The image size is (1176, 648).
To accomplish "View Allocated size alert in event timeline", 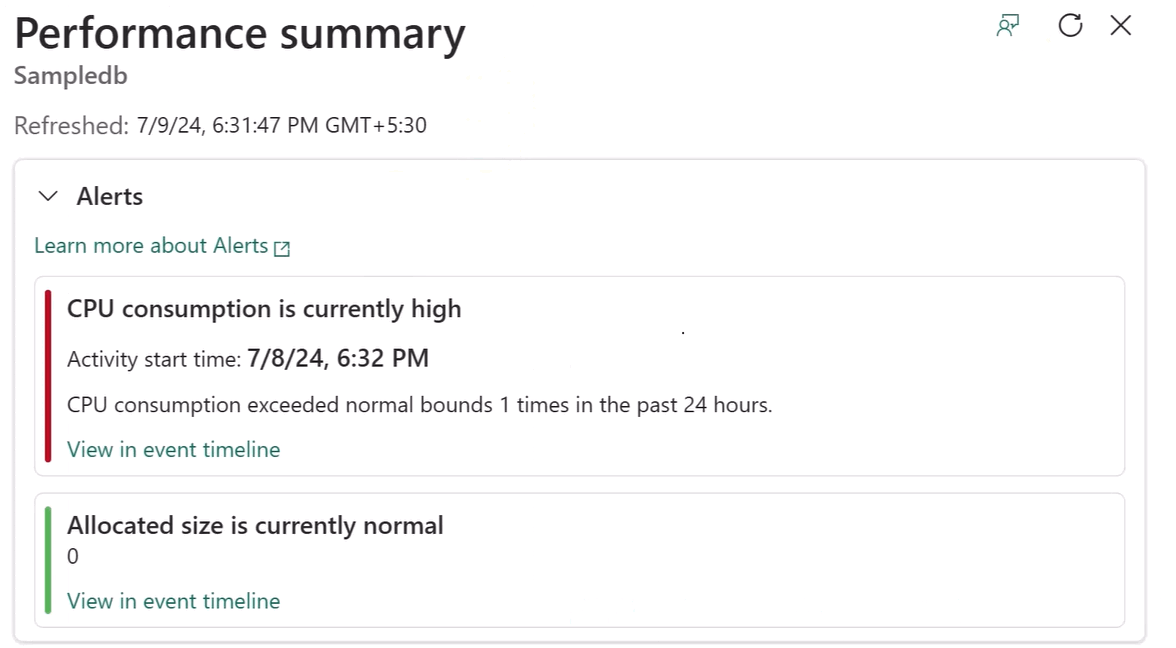I will [173, 601].
